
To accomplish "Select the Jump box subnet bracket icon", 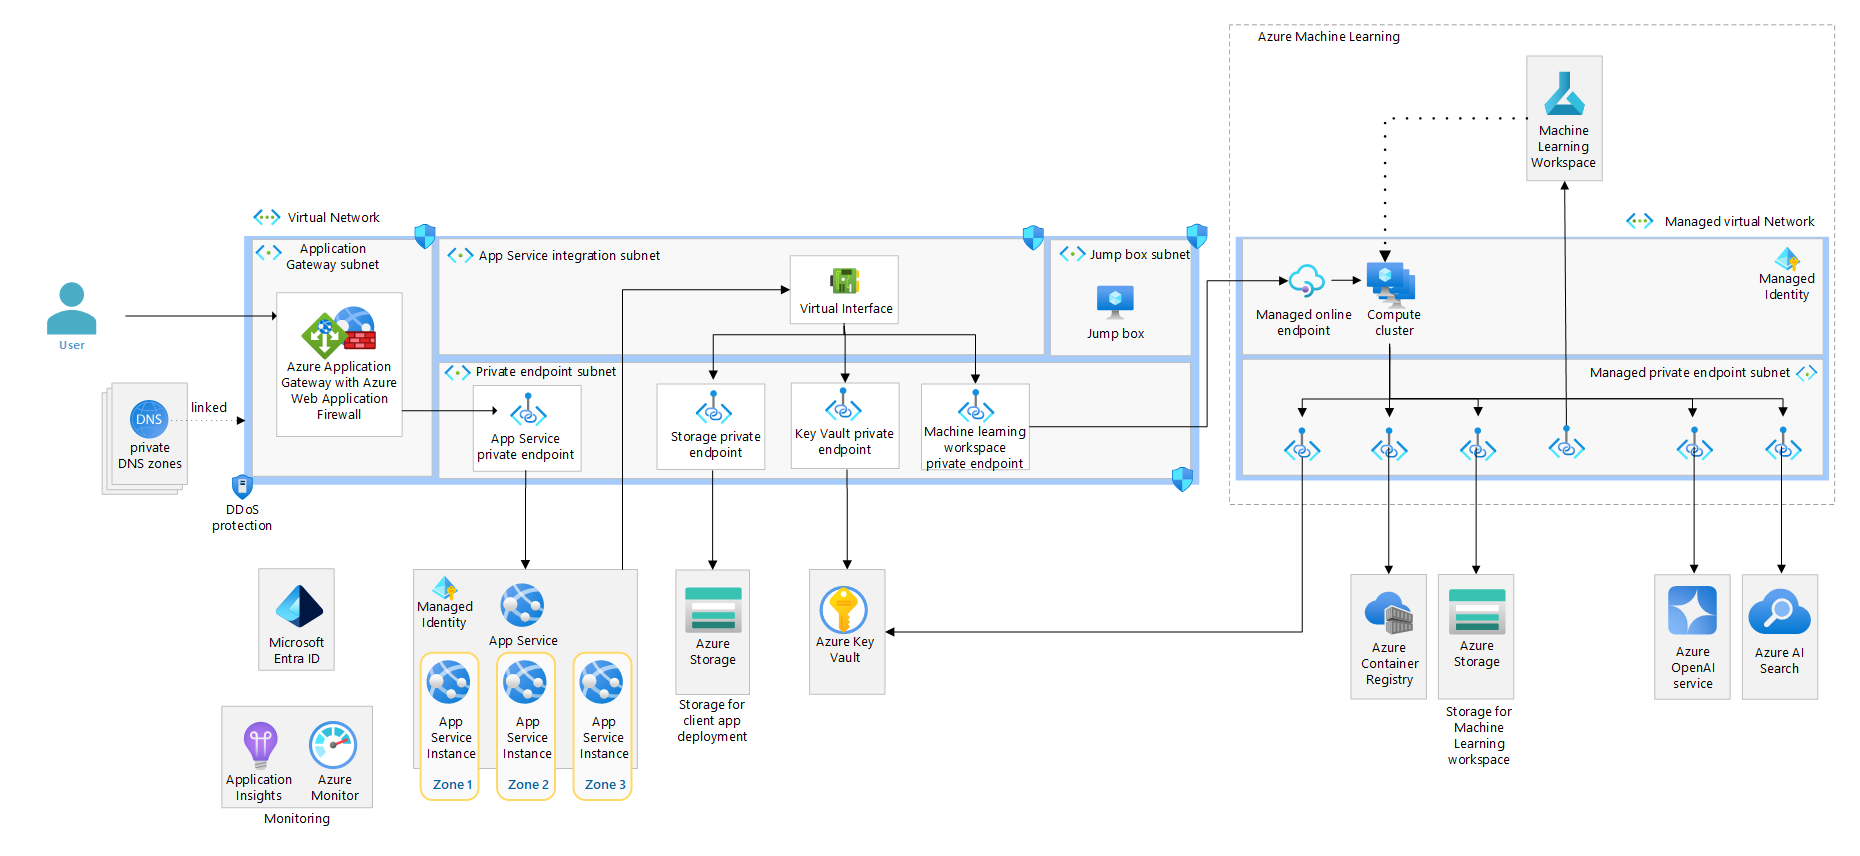I will pos(1072,254).
